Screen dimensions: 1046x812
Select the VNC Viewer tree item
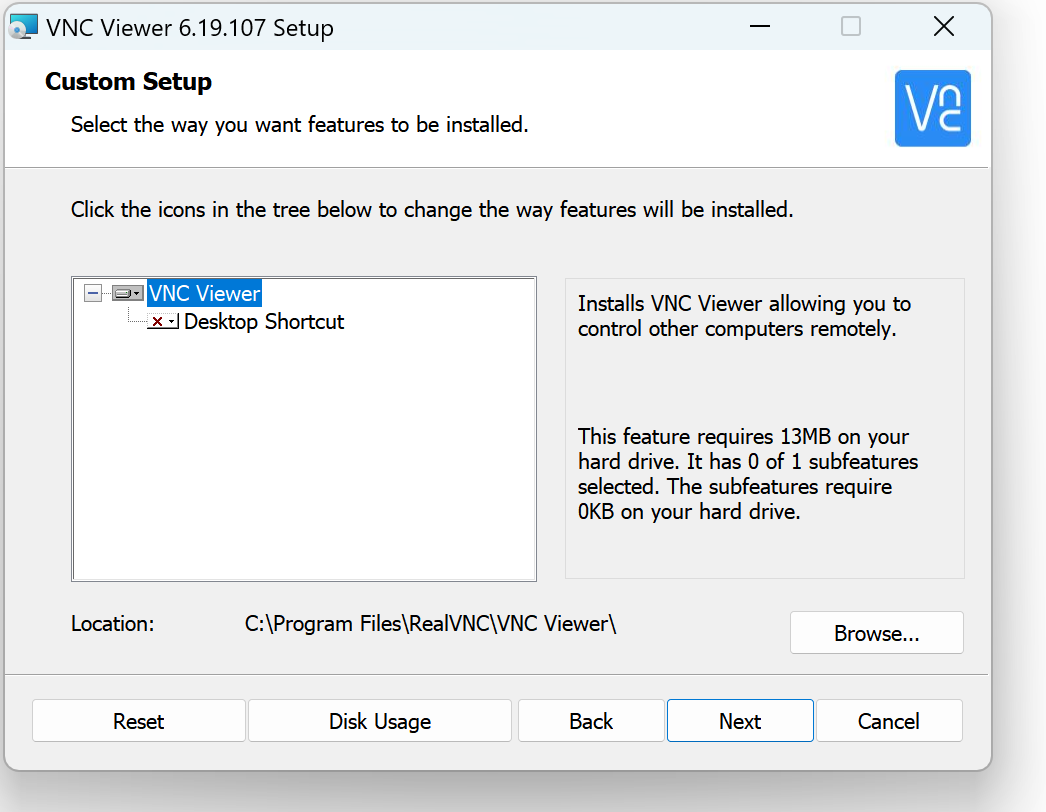coord(204,293)
